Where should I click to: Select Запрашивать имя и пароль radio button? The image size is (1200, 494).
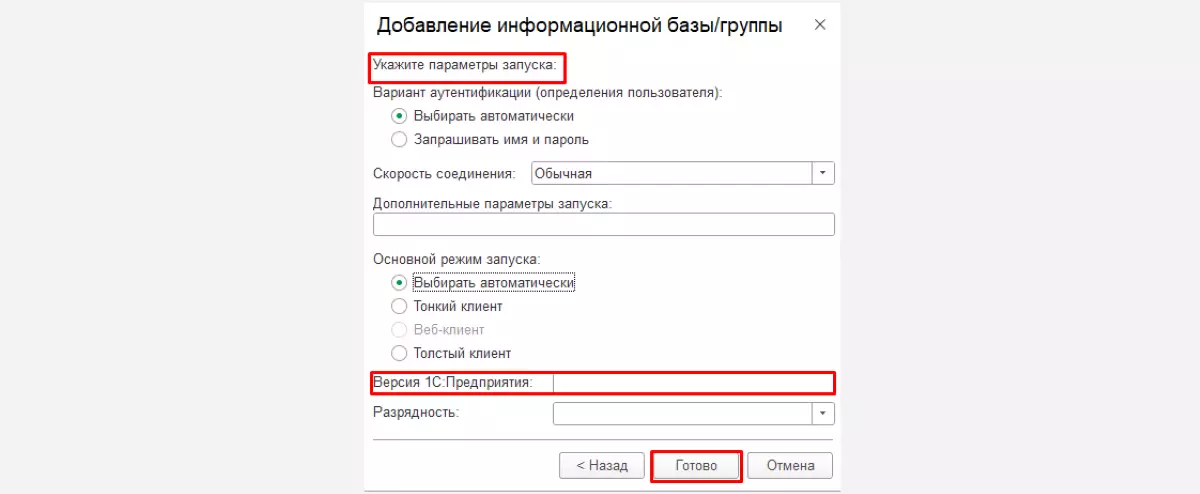click(400, 139)
